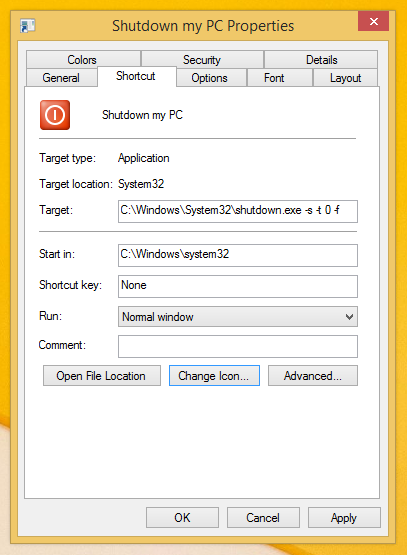
Task: Switch to the Colors tab
Action: point(83,59)
